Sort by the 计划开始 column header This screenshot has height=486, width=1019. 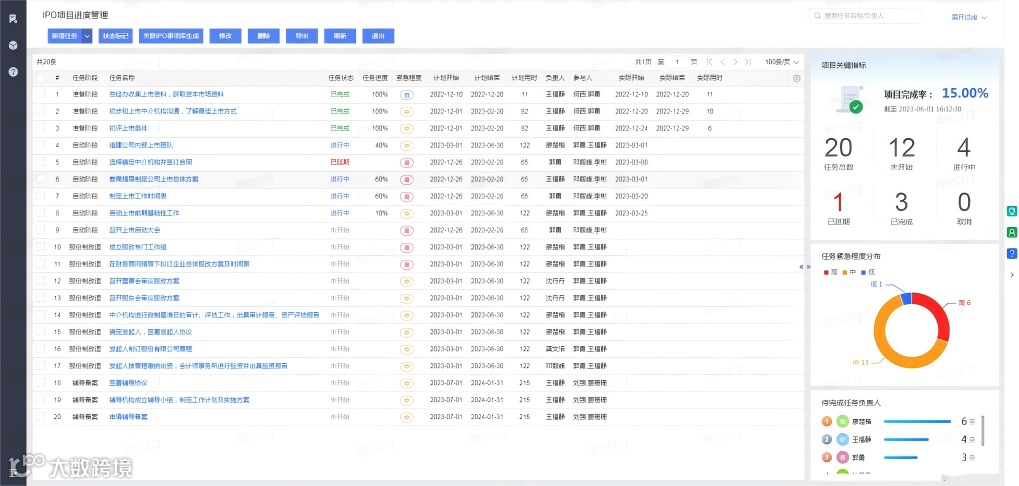tap(446, 78)
